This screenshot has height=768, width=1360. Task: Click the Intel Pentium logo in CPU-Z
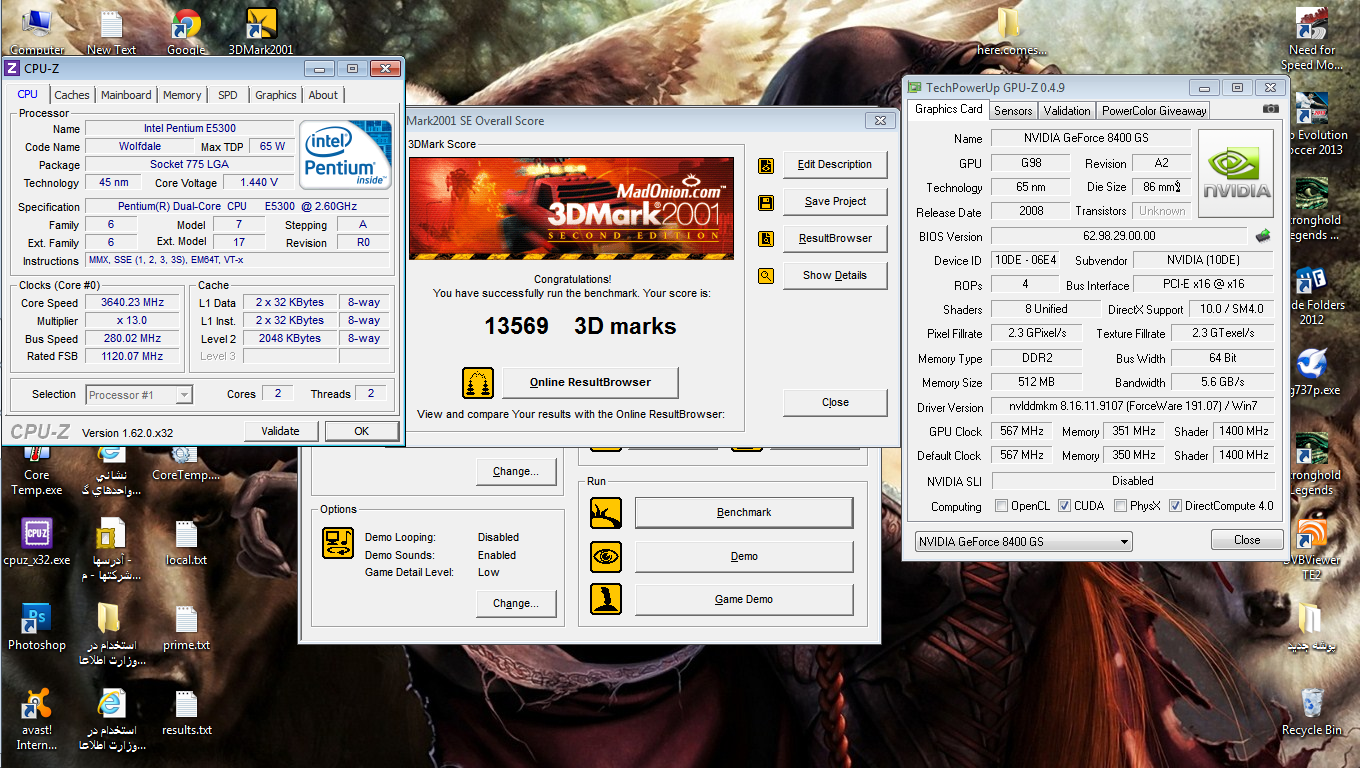(346, 155)
